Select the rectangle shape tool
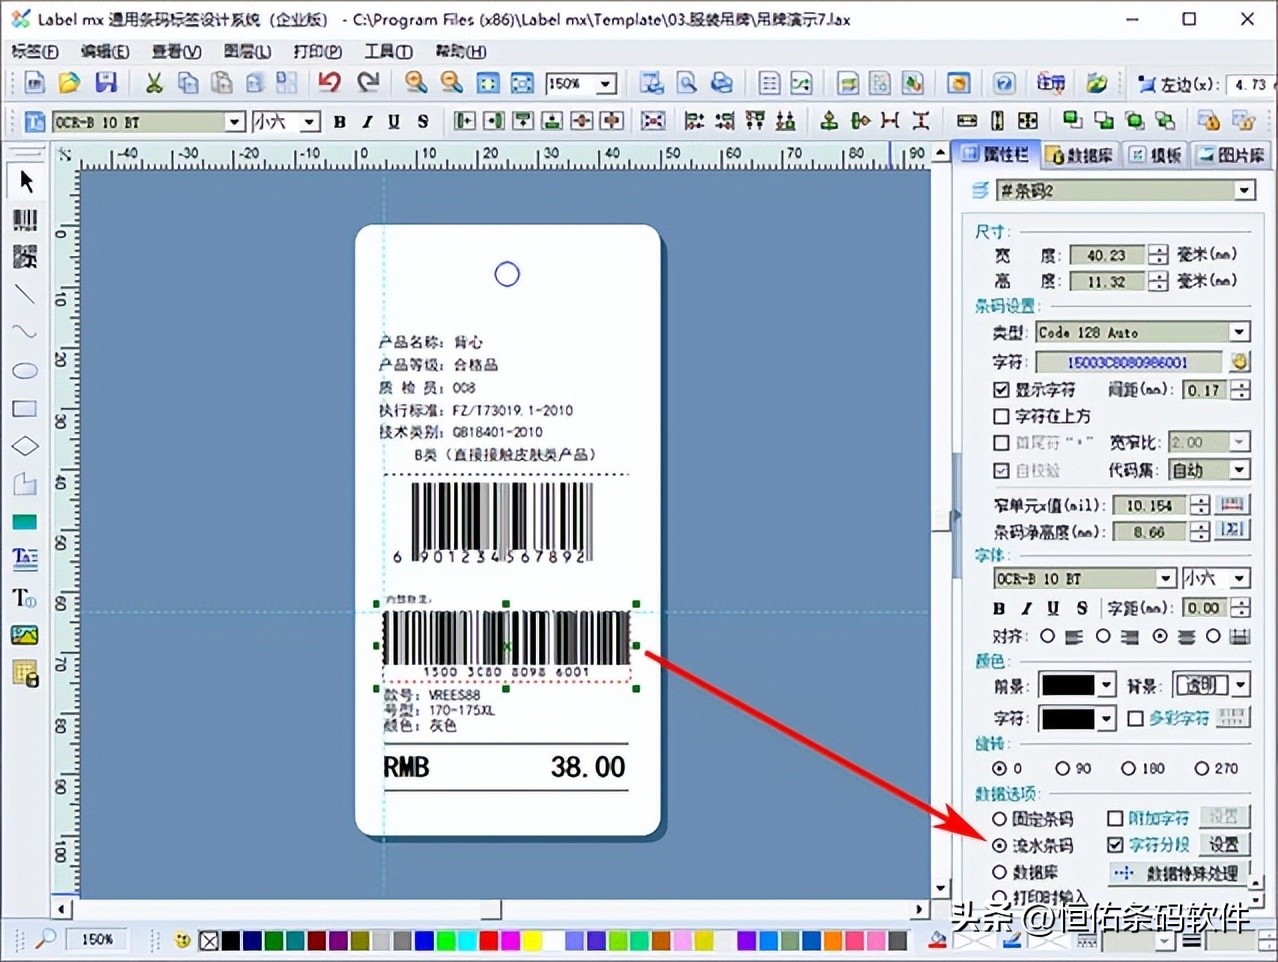The height and width of the screenshot is (962, 1278). [x=25, y=408]
